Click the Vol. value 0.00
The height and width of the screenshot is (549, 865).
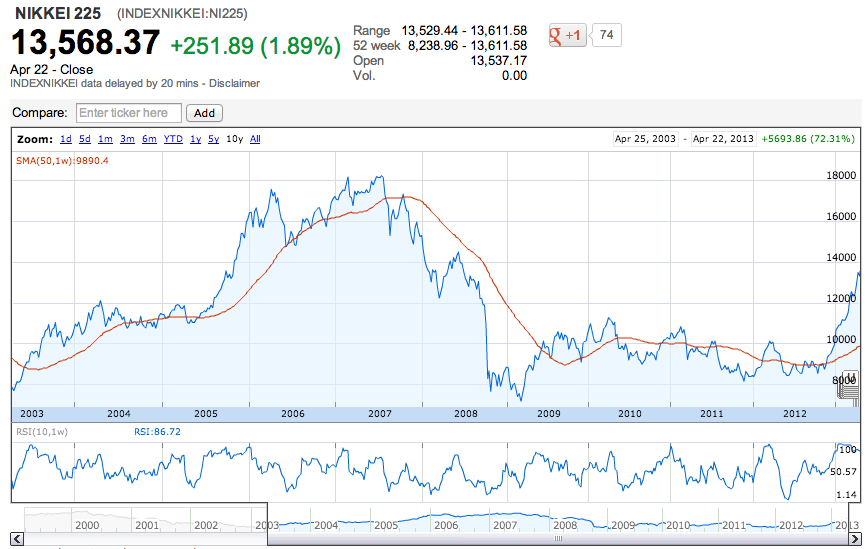click(514, 76)
